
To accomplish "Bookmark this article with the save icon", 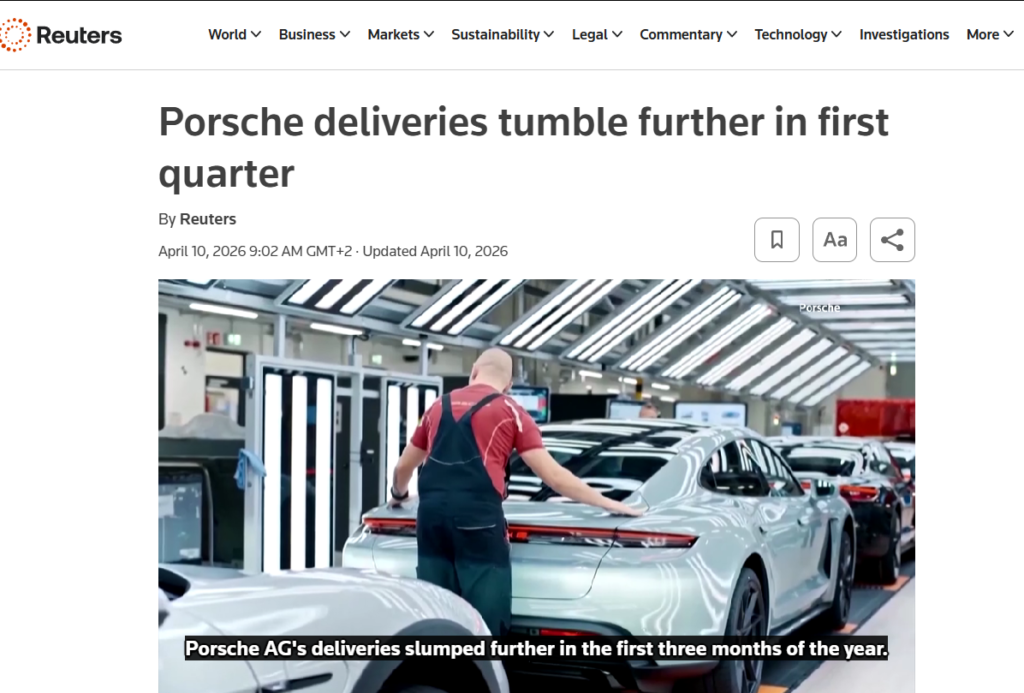I will (x=776, y=240).
